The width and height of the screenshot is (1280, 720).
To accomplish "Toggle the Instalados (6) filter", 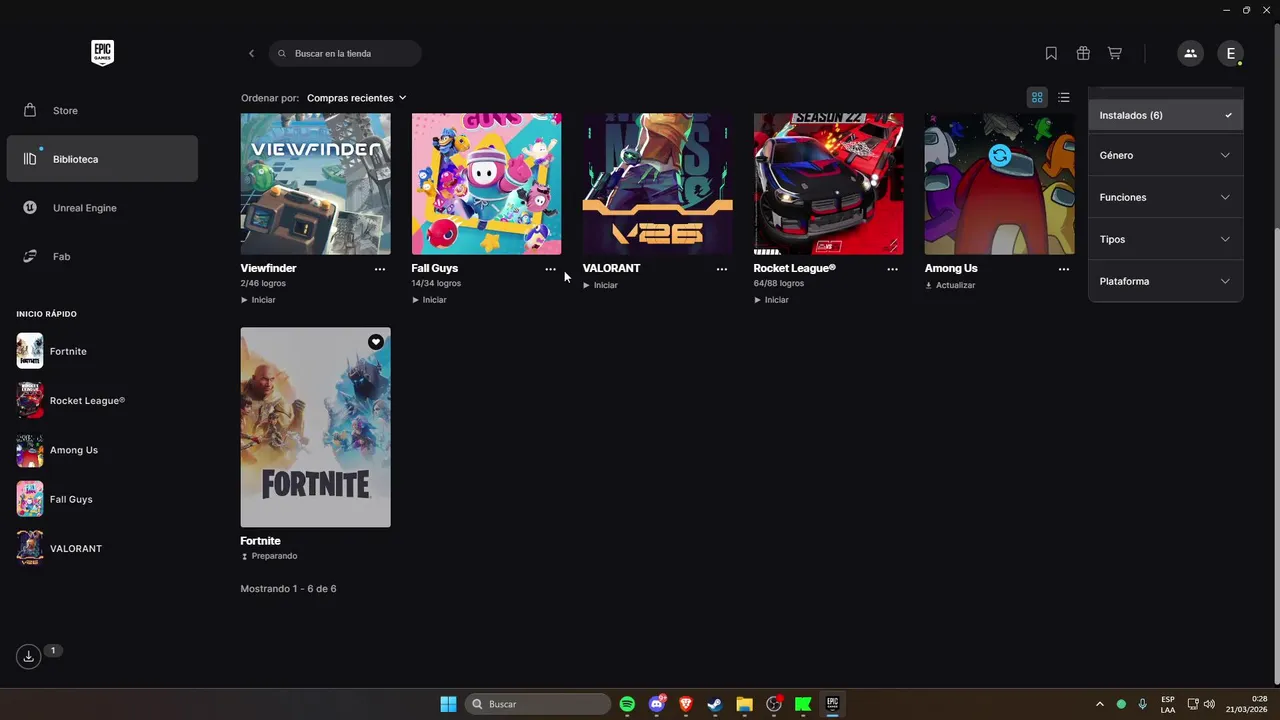I will (1166, 115).
